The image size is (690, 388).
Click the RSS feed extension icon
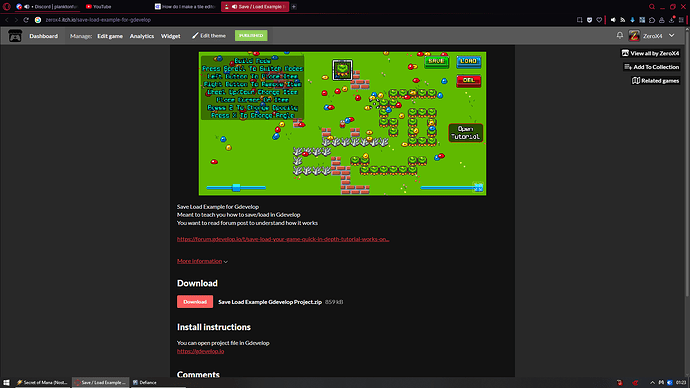pos(623,20)
